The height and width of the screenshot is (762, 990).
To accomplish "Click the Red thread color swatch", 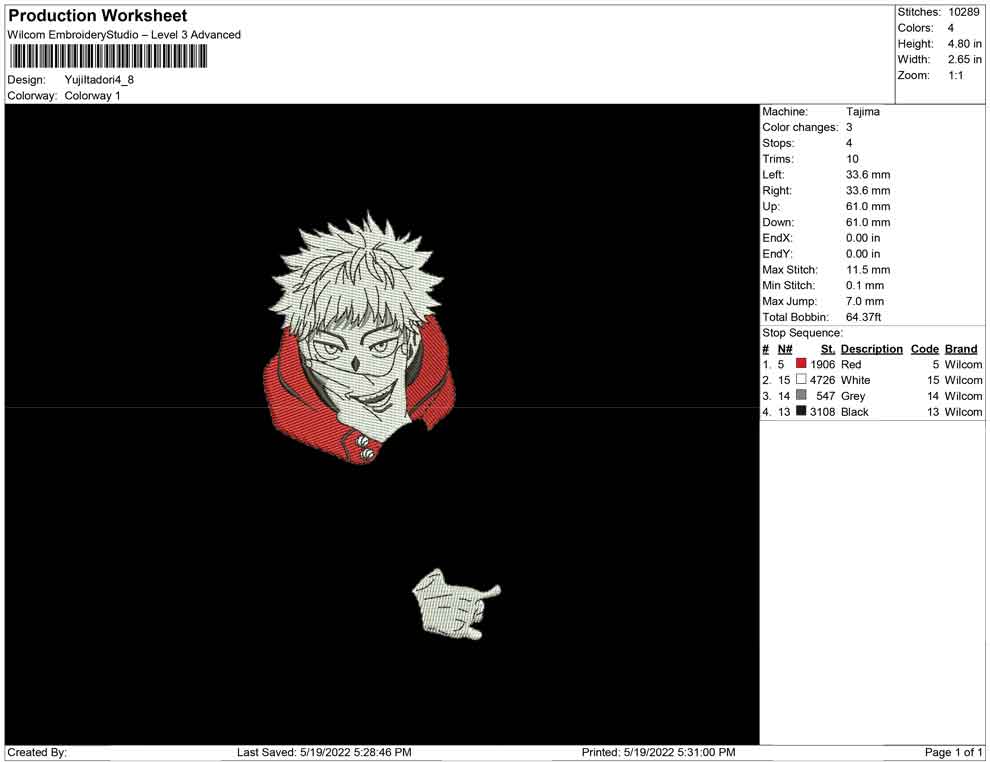I will [x=801, y=364].
